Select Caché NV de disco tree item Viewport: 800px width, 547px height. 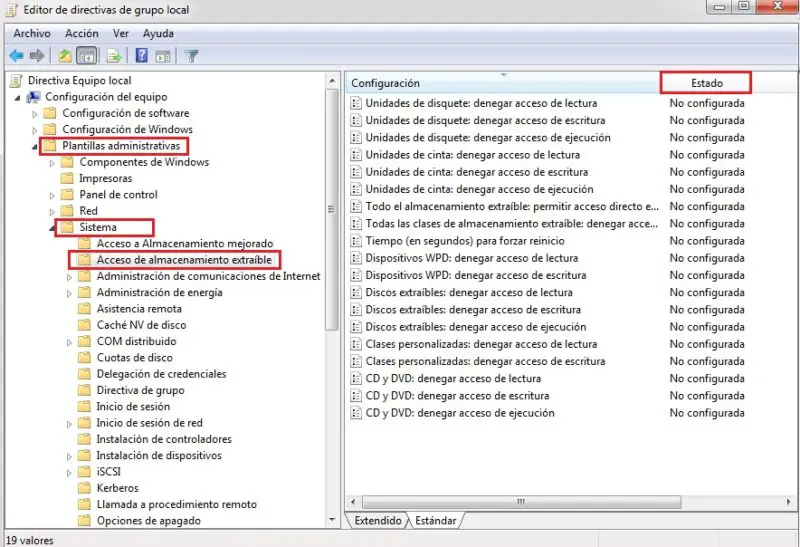pos(141,325)
